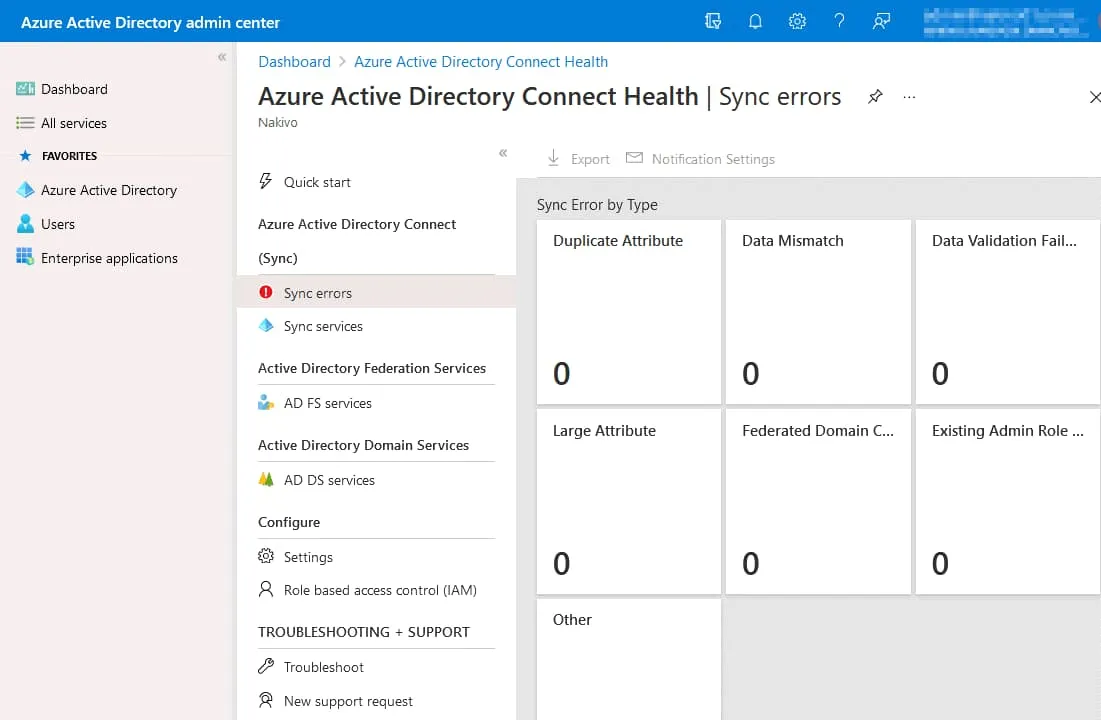1101x720 pixels.
Task: Open the more options ellipsis menu
Action: click(909, 97)
